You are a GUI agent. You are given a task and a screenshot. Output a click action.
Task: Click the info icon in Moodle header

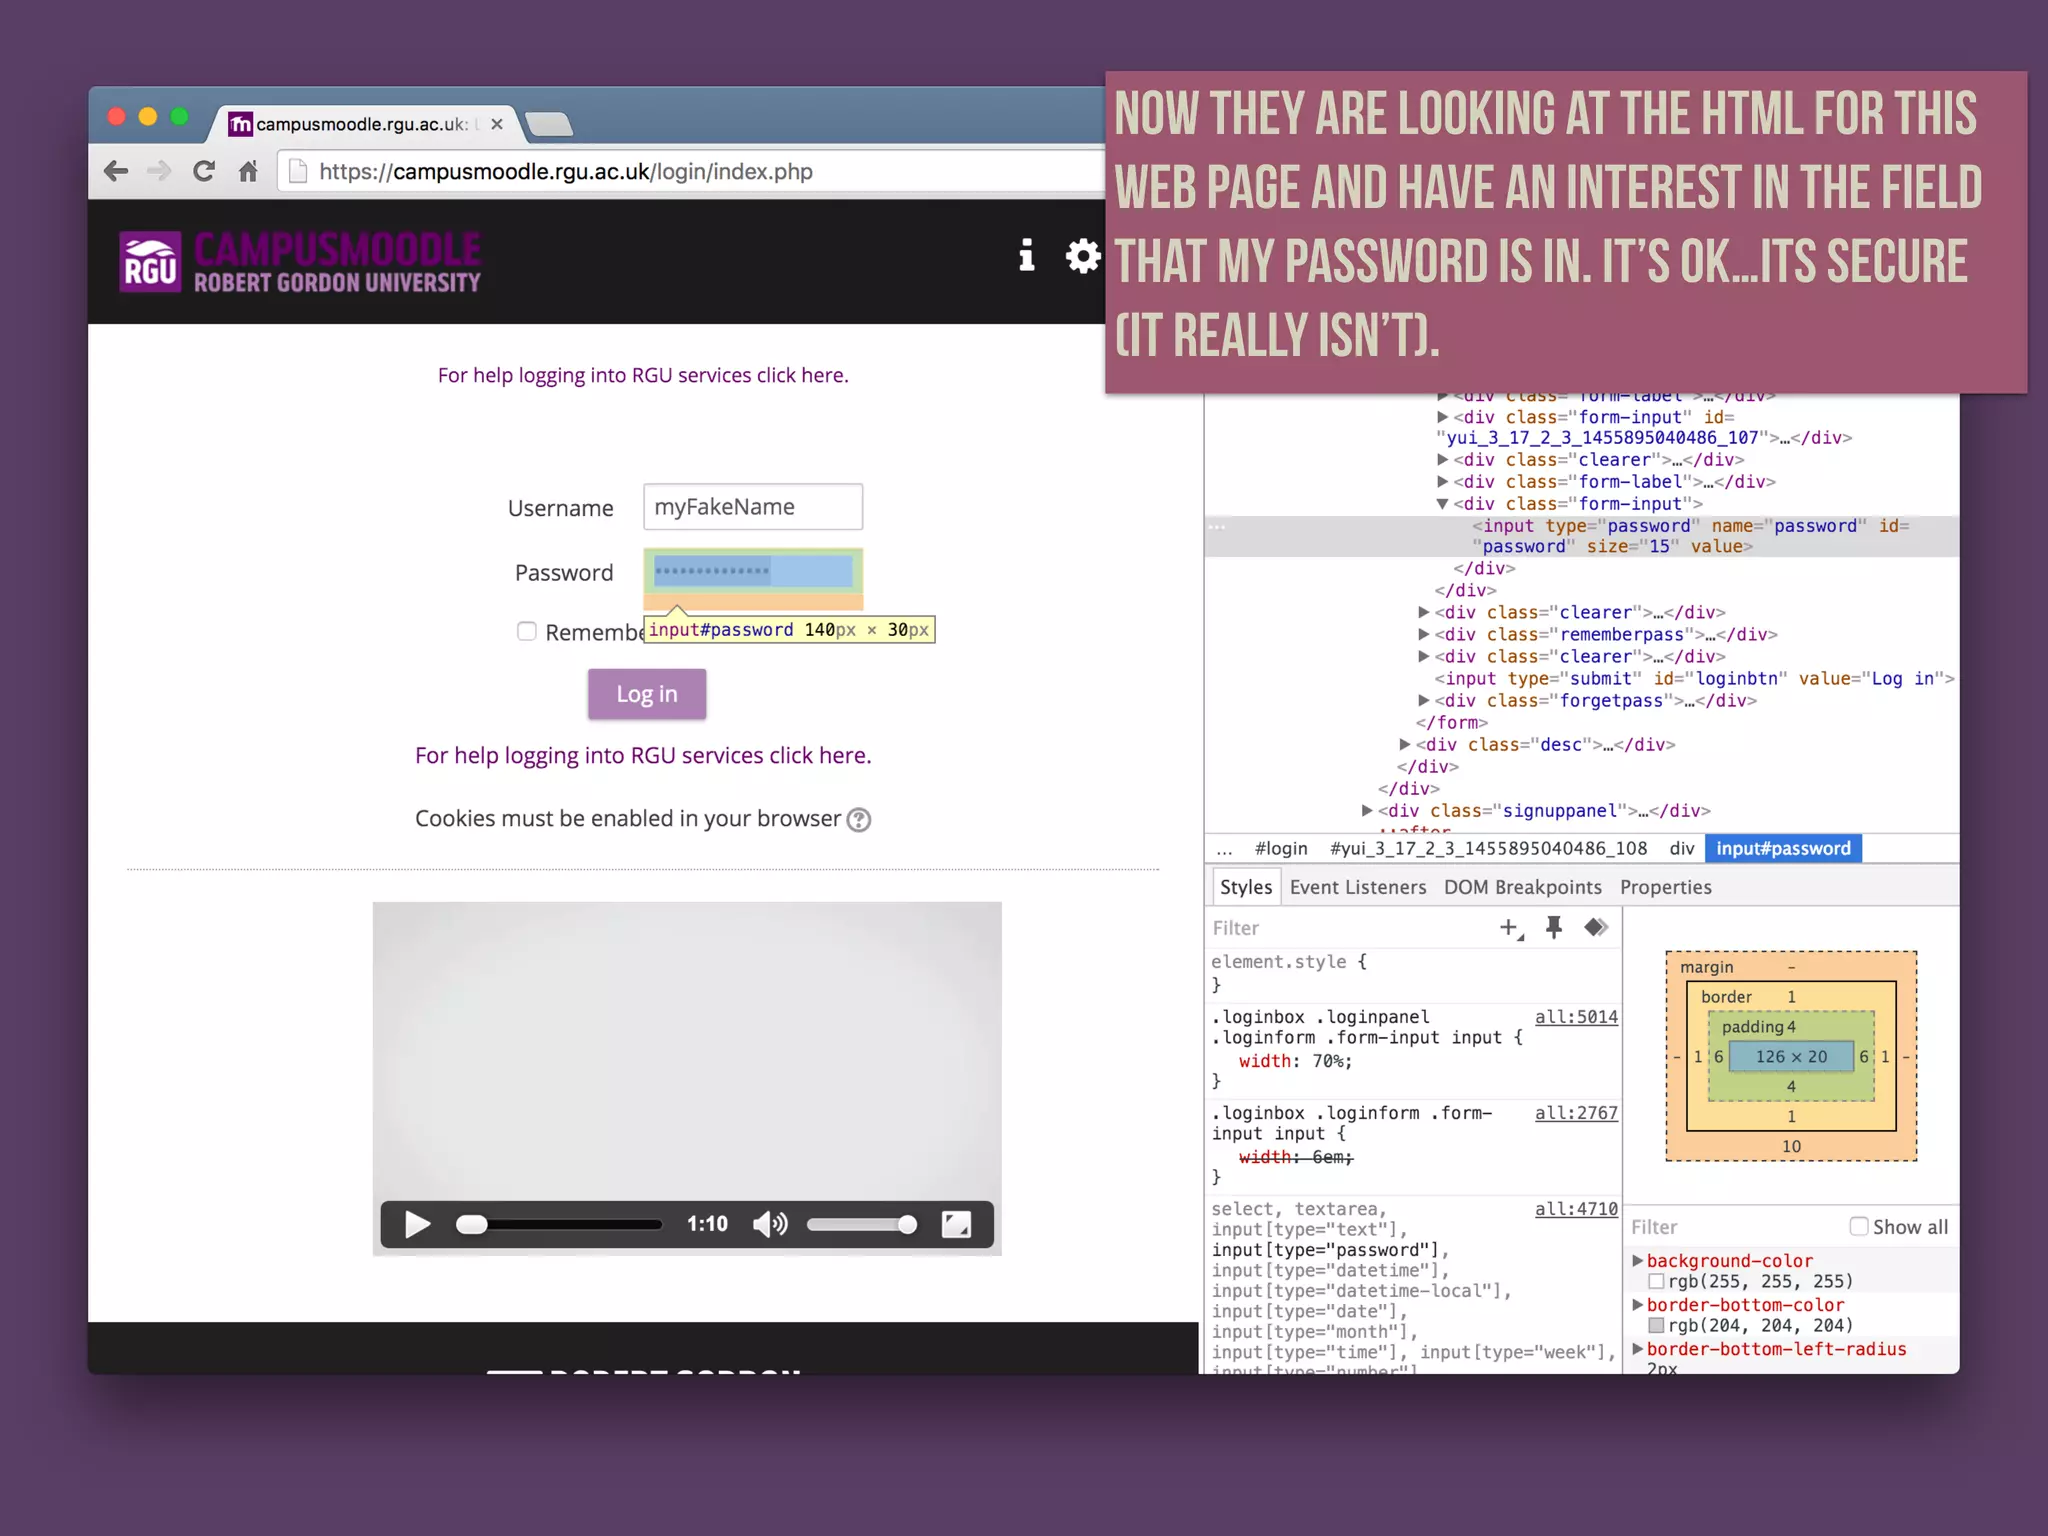tap(1026, 256)
